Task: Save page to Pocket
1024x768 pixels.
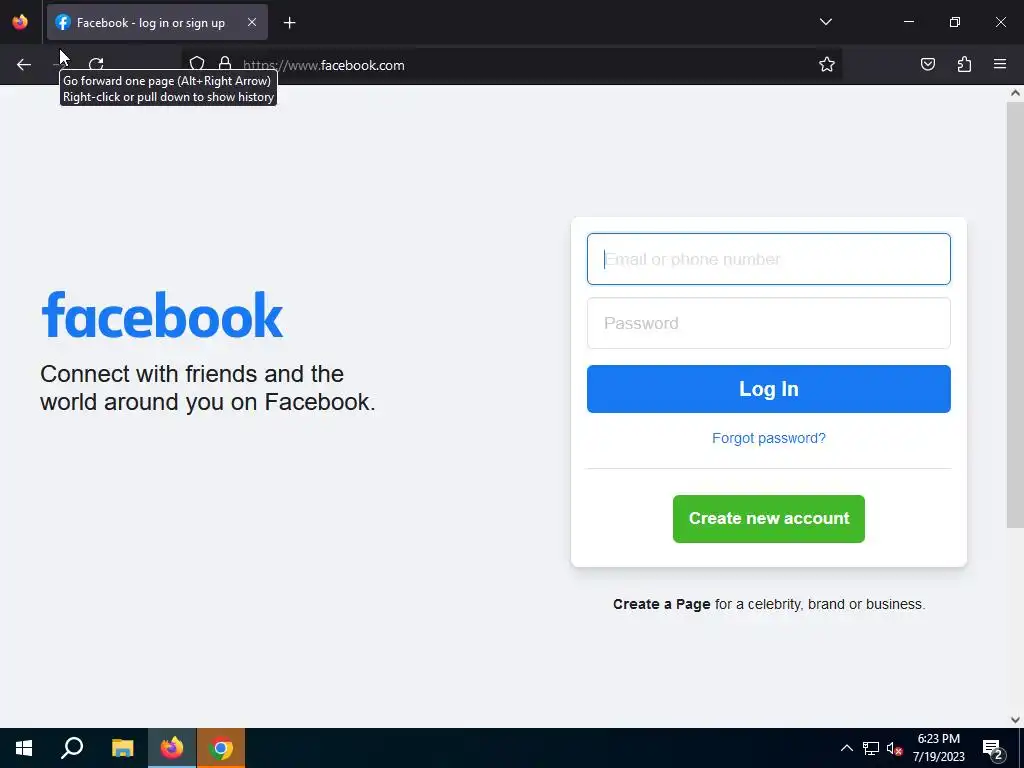Action: click(927, 64)
